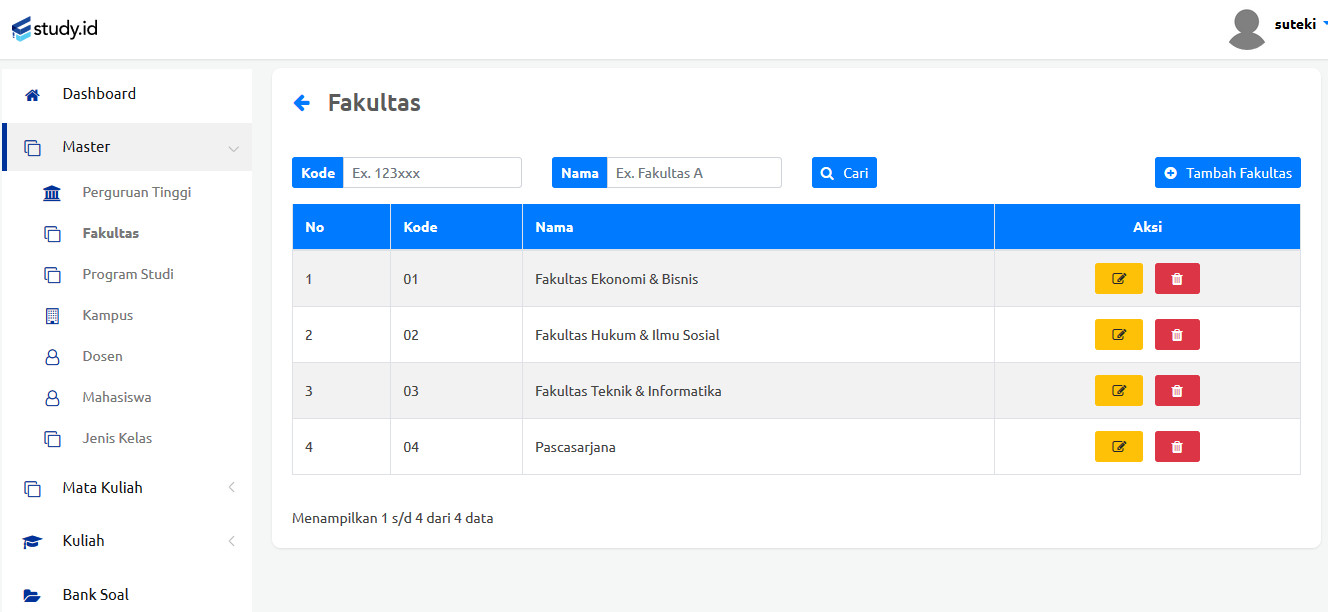
Task: Click the Kode column header
Action: click(456, 227)
